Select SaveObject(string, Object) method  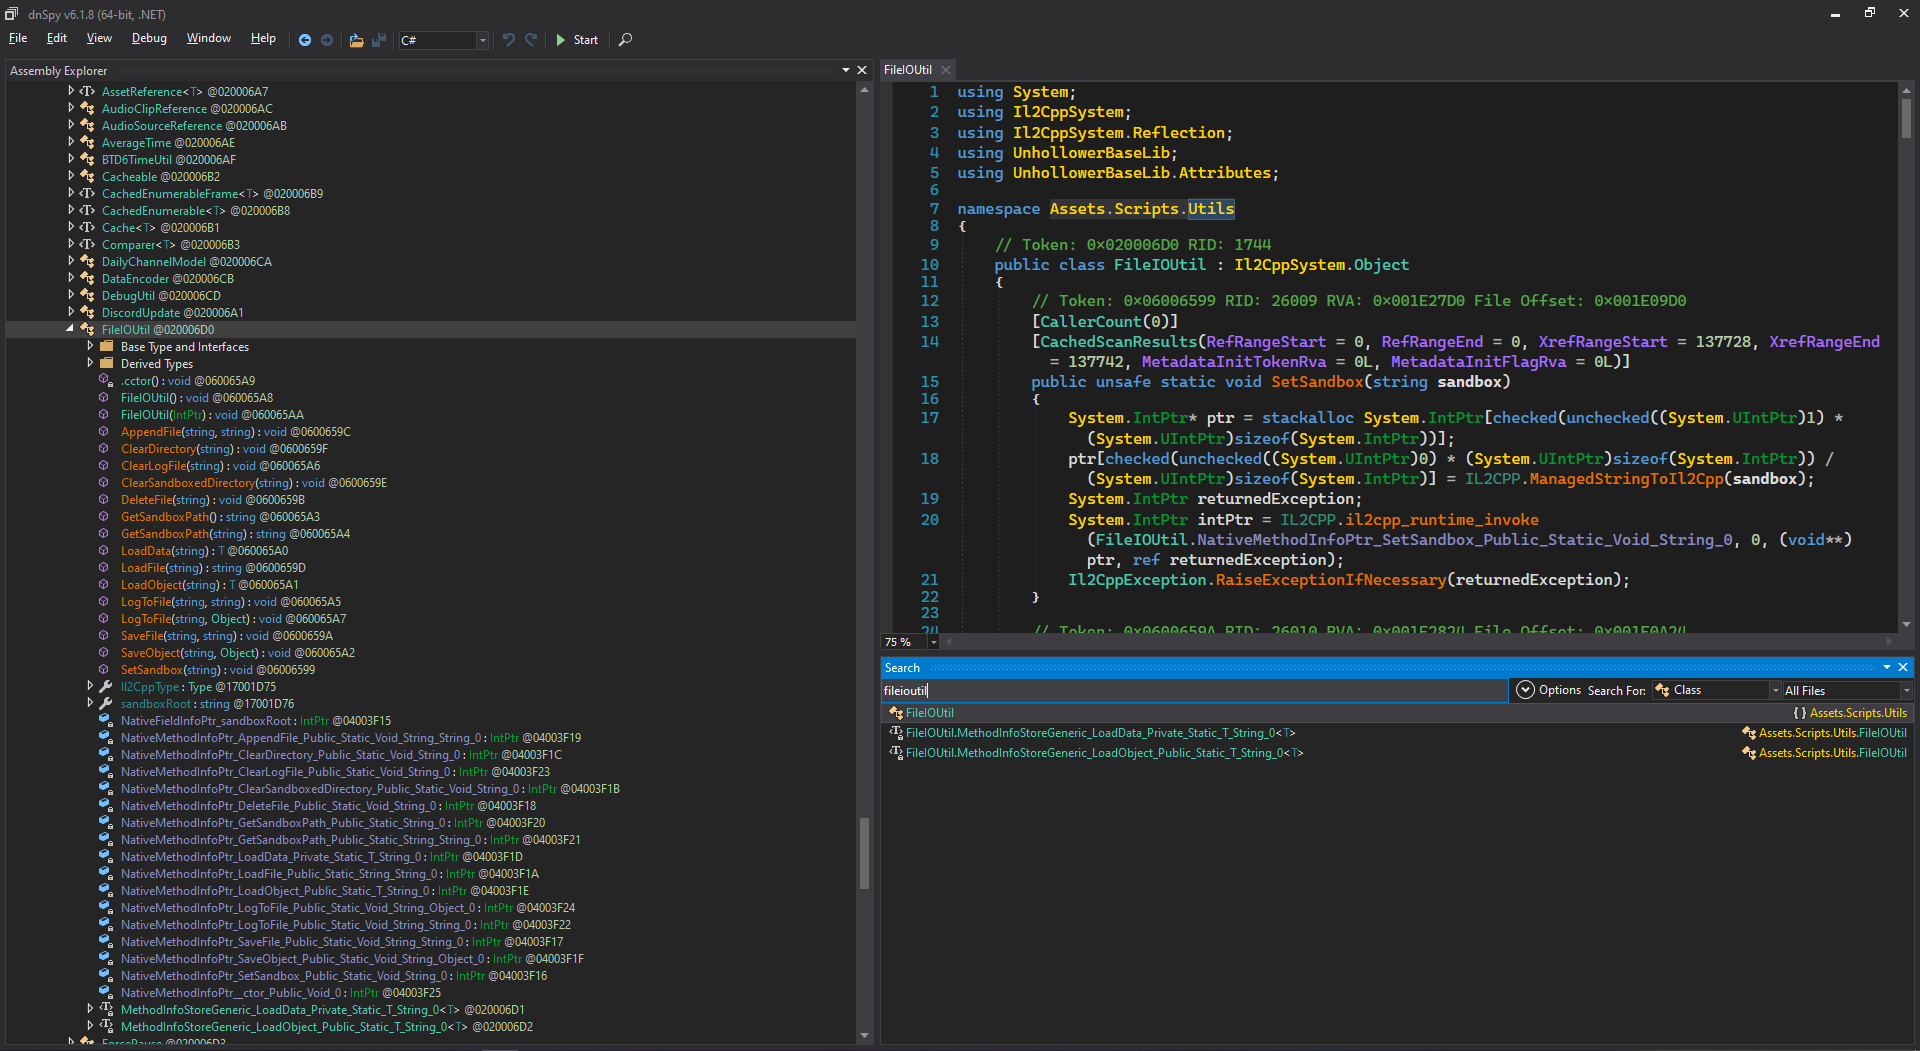pos(238,652)
